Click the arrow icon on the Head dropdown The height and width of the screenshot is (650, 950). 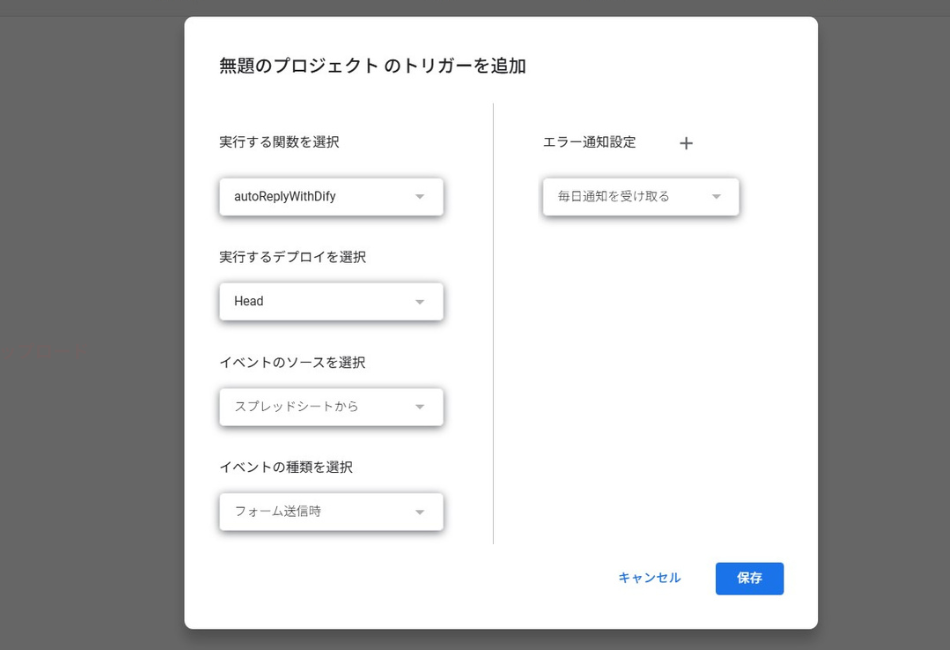pyautogui.click(x=420, y=302)
